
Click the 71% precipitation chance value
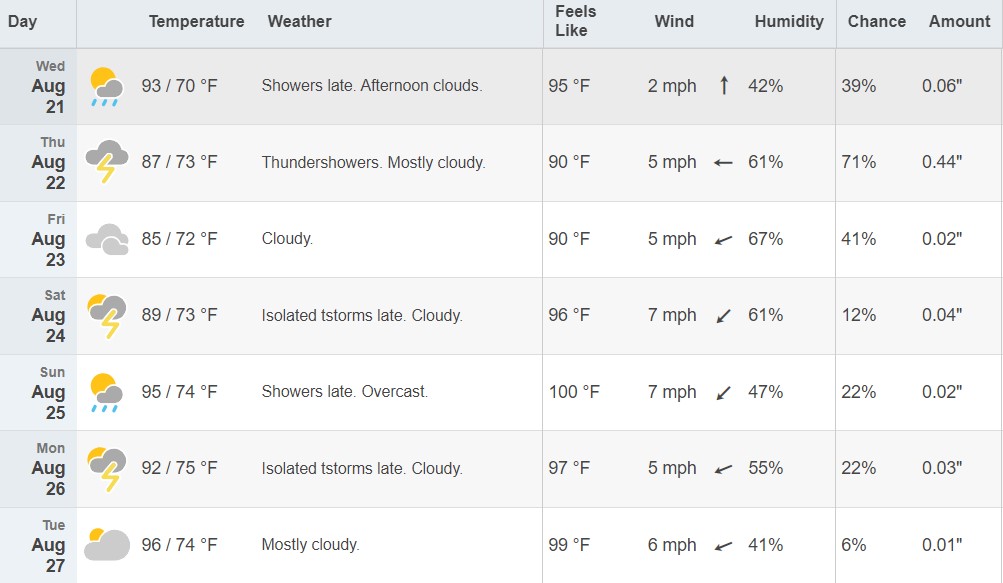pos(858,162)
